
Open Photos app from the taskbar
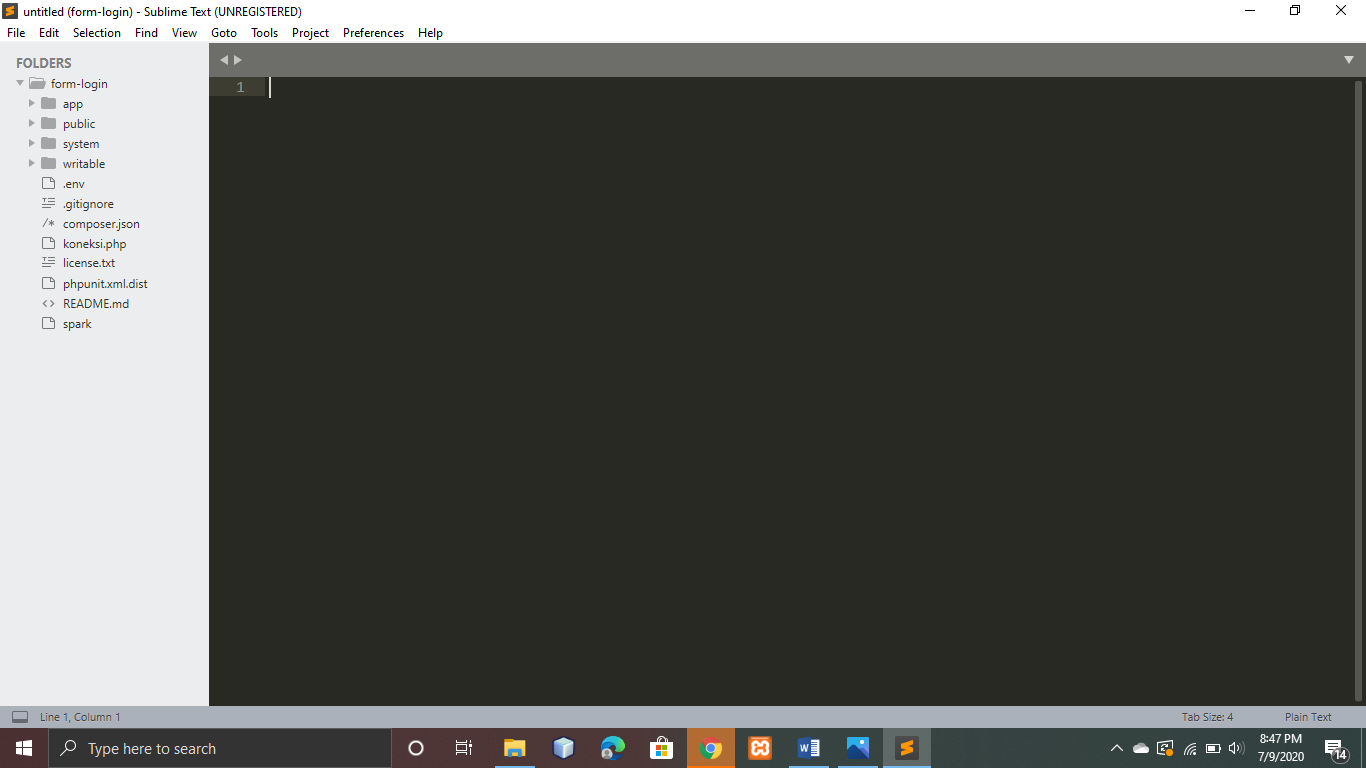click(858, 748)
